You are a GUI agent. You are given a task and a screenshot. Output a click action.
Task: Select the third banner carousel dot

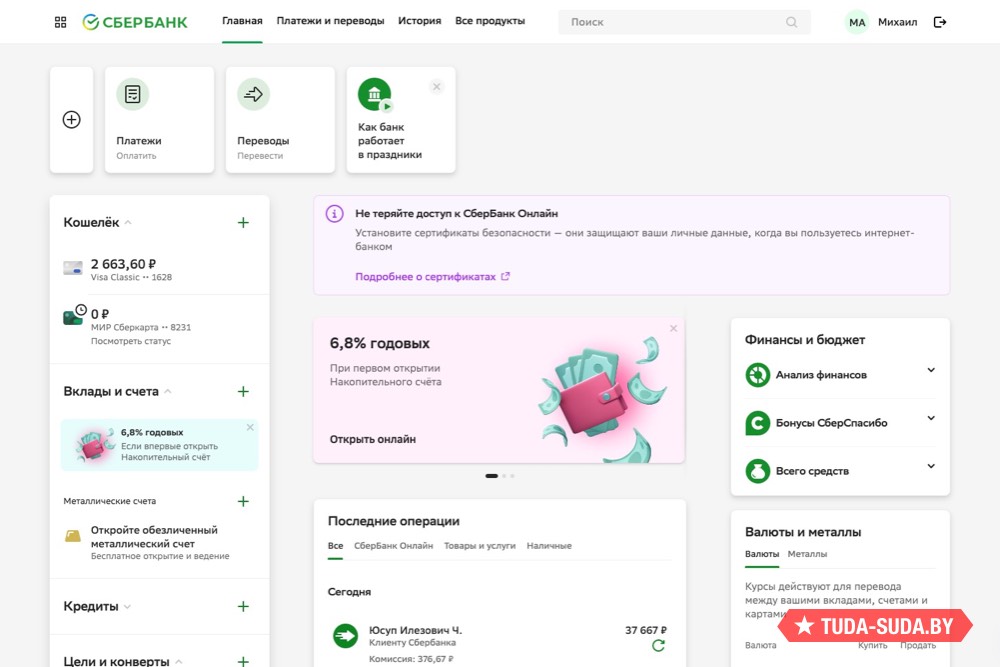point(512,476)
